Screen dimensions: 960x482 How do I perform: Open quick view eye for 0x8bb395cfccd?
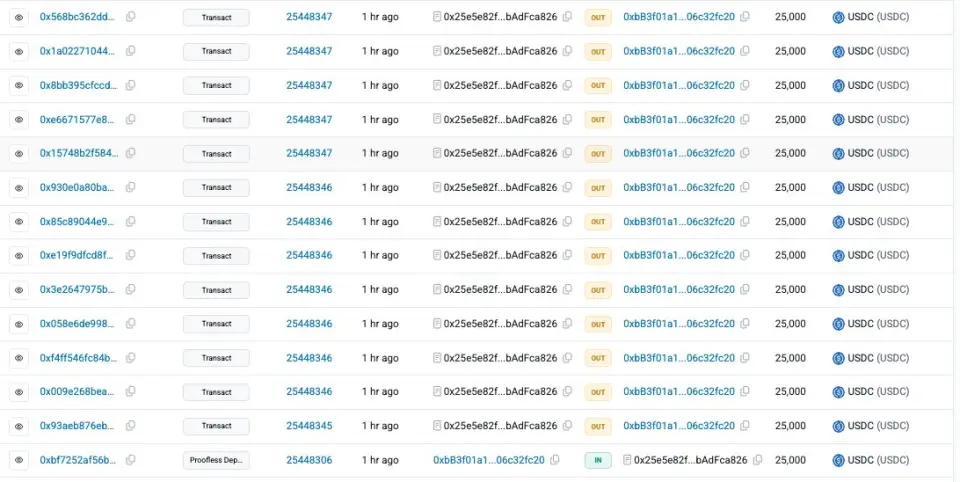(x=19, y=86)
